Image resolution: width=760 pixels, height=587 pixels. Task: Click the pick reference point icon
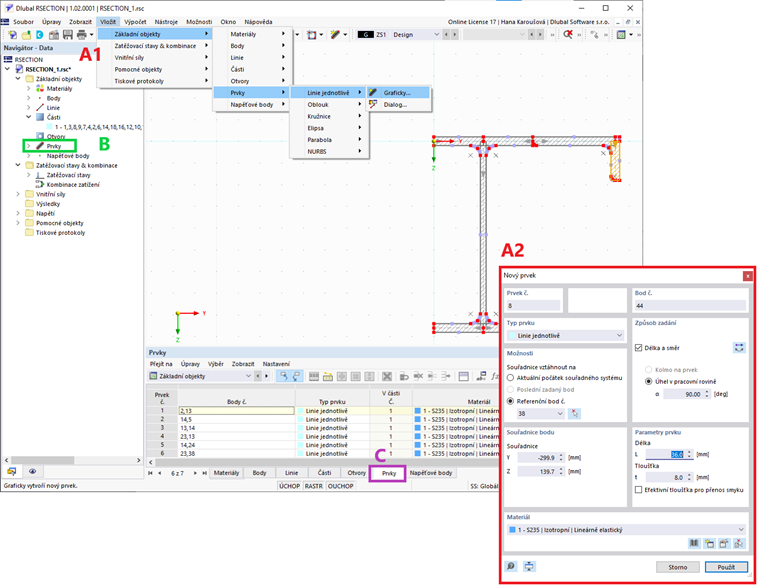pyautogui.click(x=574, y=413)
